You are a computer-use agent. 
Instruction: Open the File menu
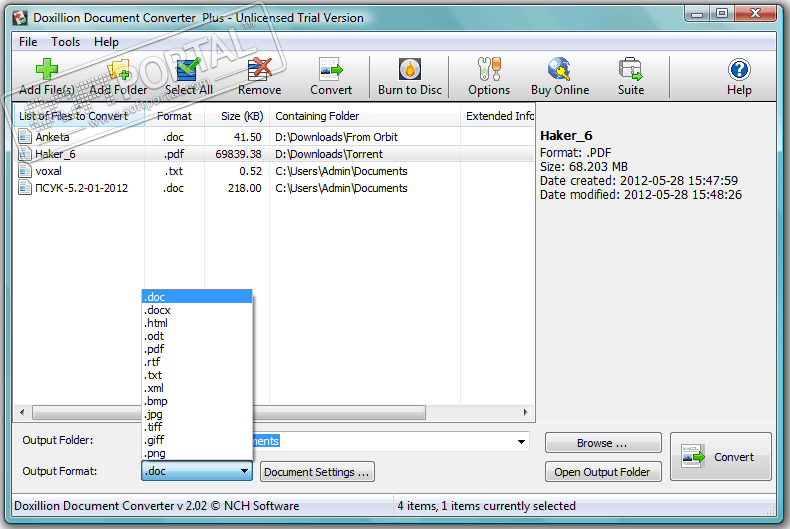point(28,42)
